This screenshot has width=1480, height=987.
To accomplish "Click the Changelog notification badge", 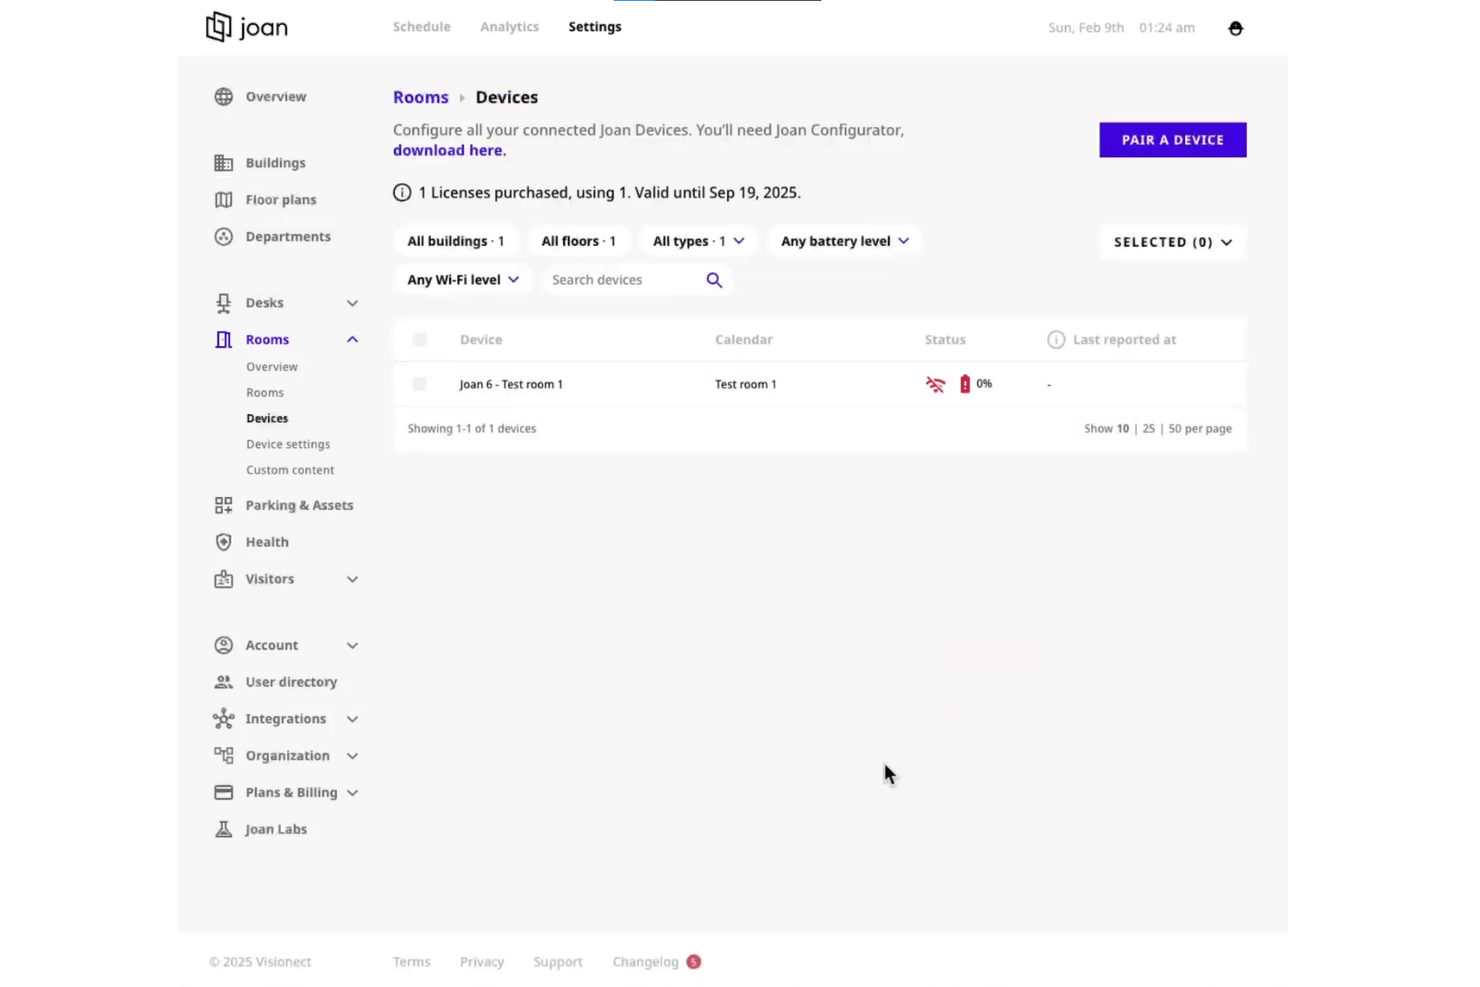I will [694, 962].
